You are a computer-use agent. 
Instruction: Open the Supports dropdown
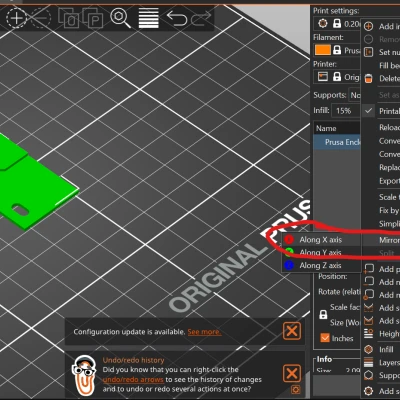click(355, 95)
